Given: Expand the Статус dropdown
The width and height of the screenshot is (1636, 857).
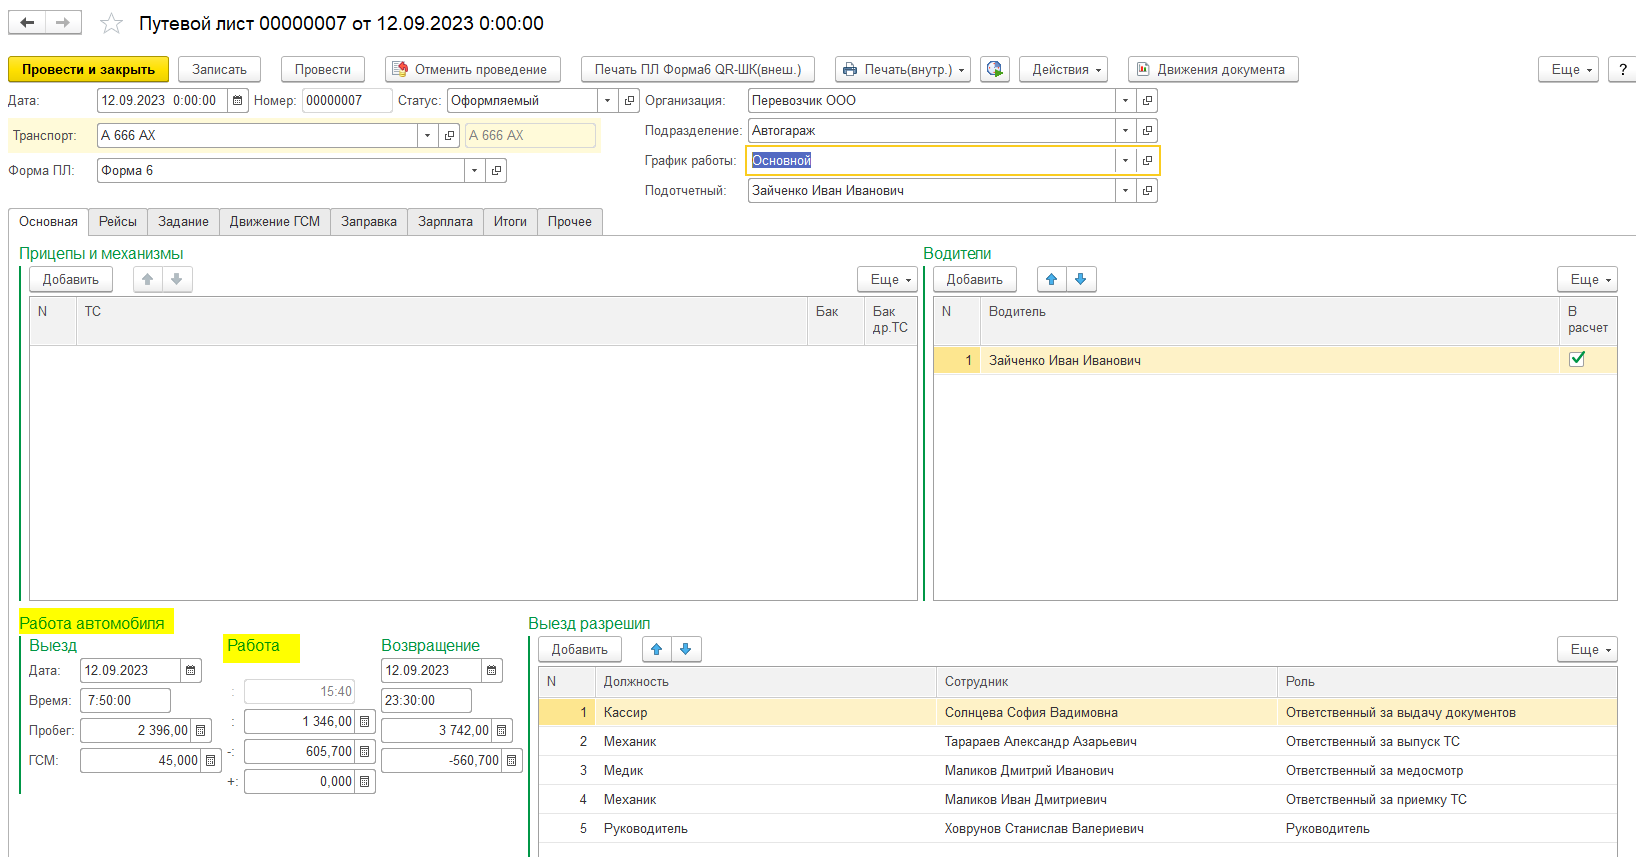Looking at the screenshot, I should pyautogui.click(x=607, y=100).
